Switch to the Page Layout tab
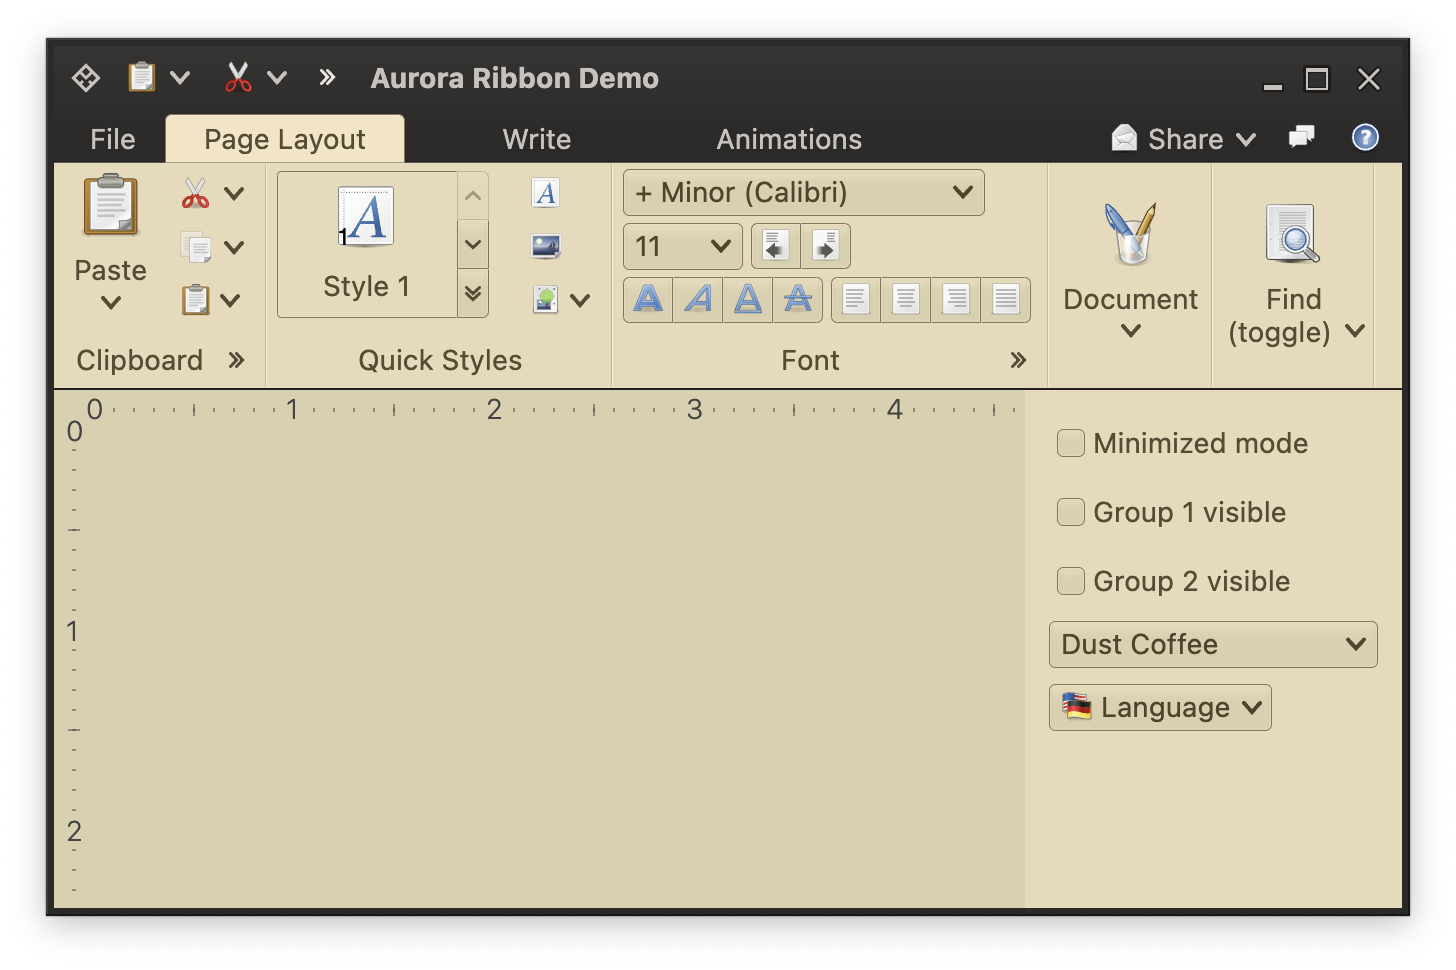Image resolution: width=1456 pixels, height=970 pixels. [x=285, y=139]
